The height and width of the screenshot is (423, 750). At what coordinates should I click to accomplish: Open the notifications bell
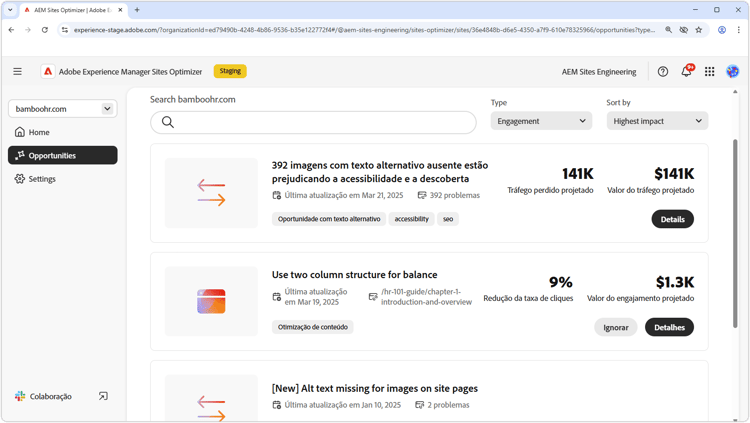tap(686, 71)
